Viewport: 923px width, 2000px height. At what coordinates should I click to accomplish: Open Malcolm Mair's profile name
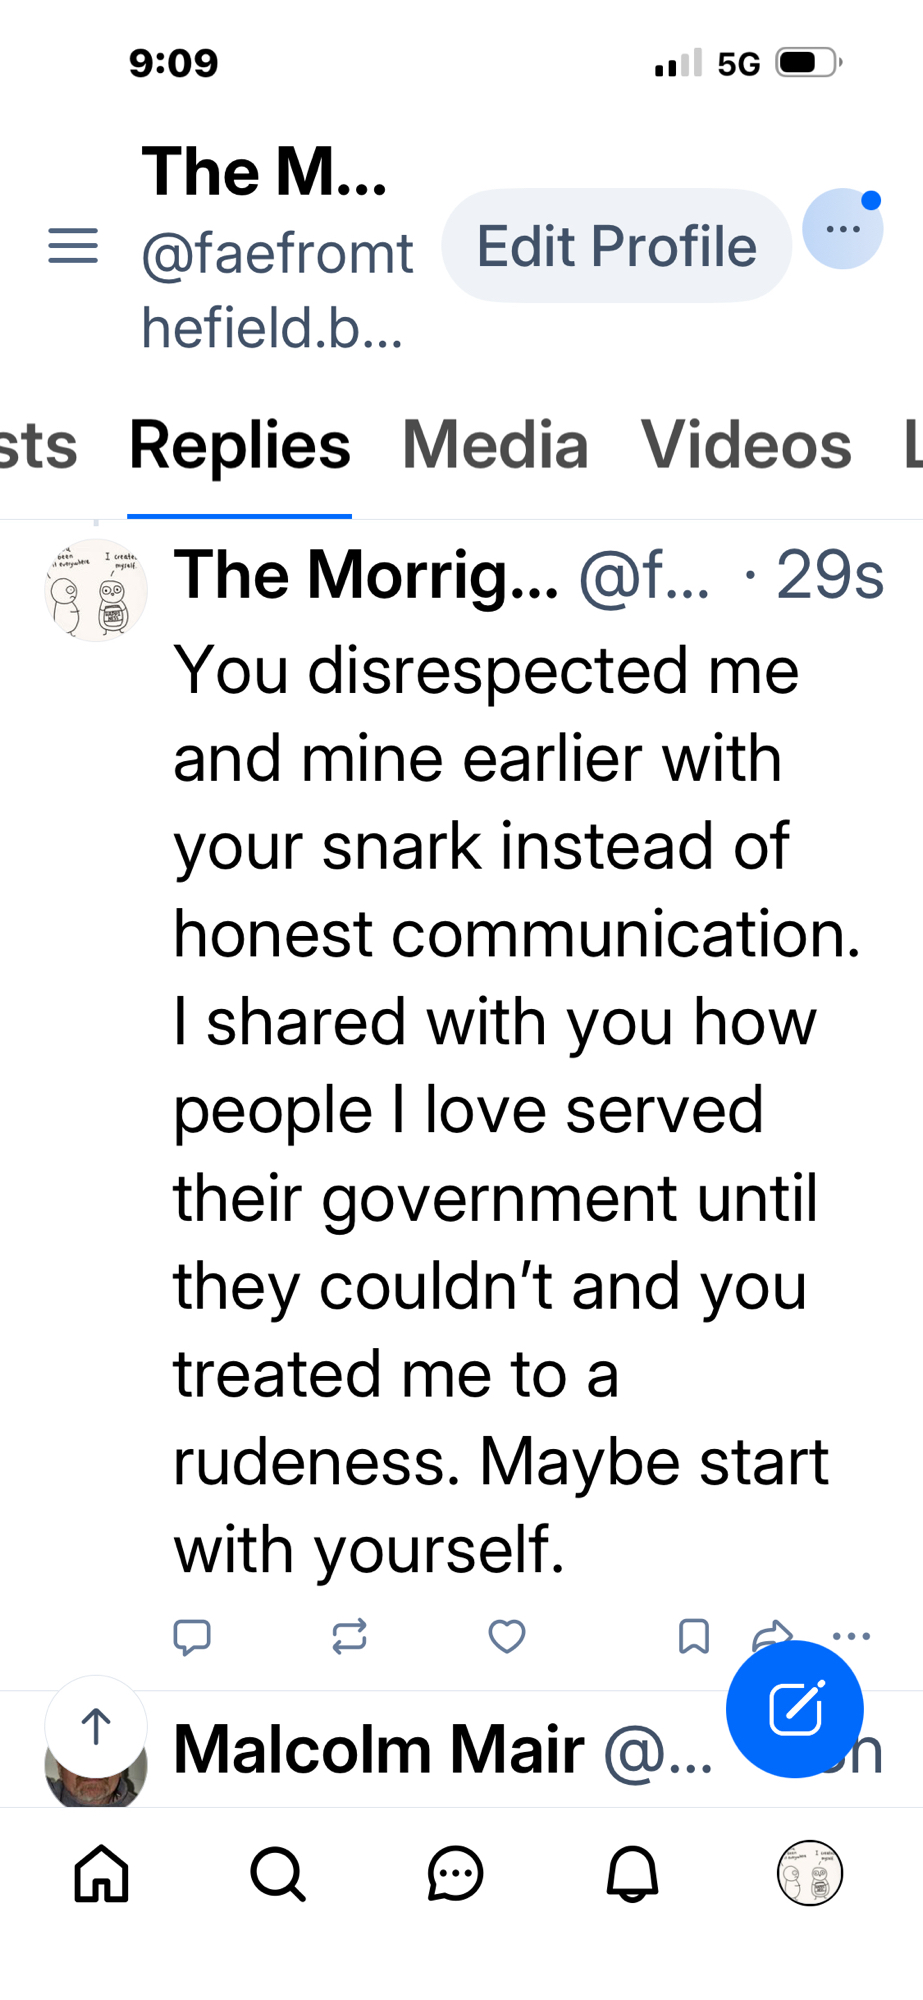(379, 1750)
